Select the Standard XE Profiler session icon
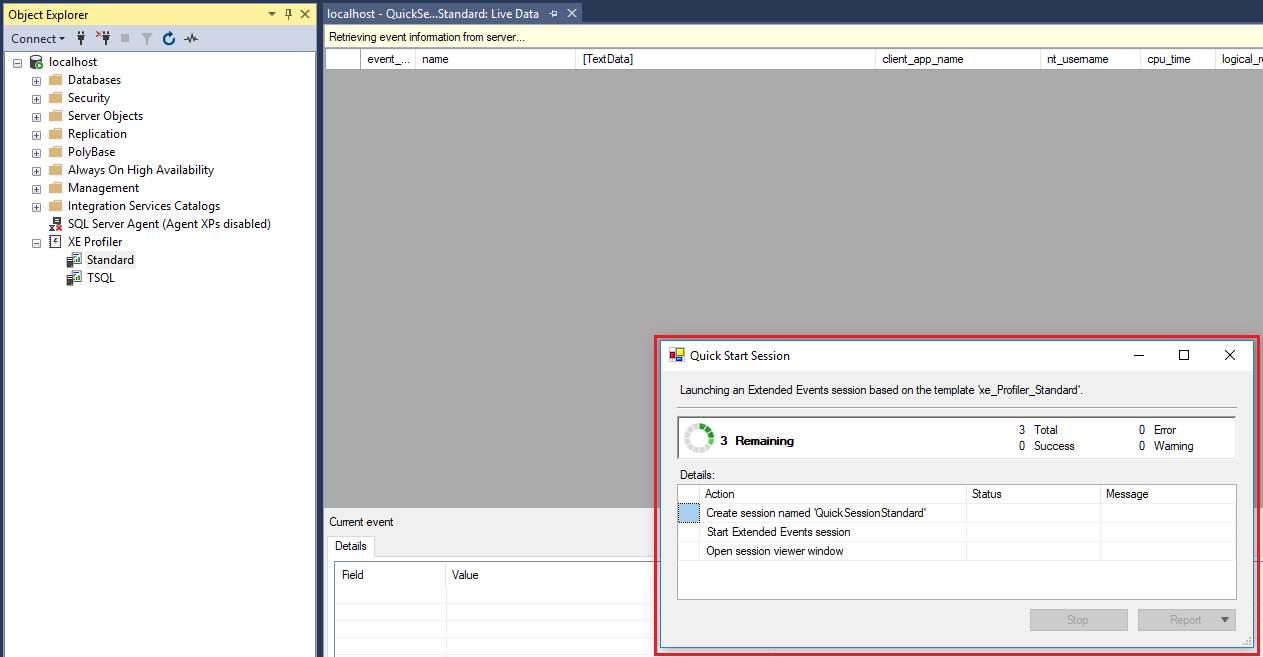 click(x=74, y=259)
